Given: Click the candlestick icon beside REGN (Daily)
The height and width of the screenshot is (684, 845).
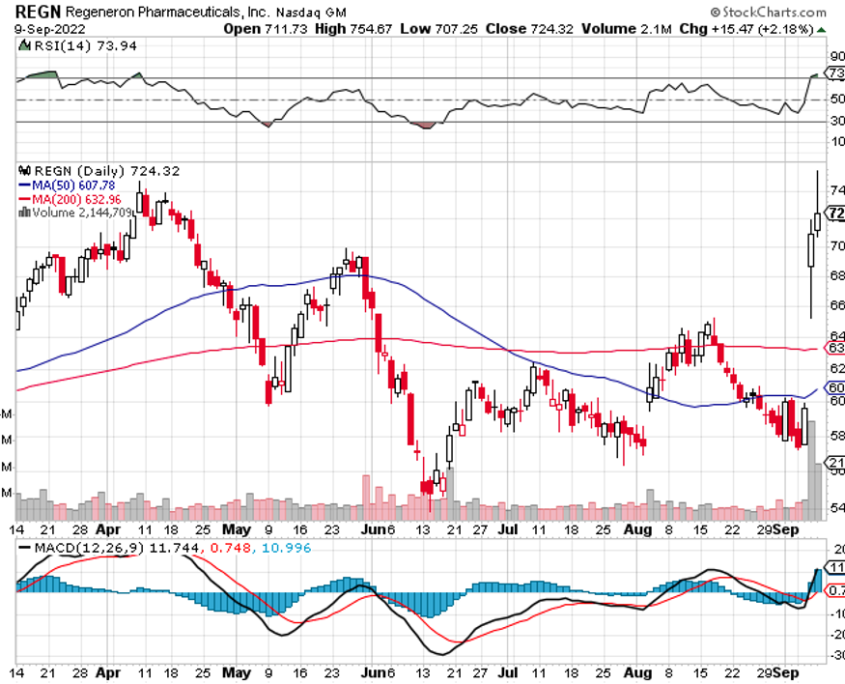Looking at the screenshot, I should pos(24,171).
